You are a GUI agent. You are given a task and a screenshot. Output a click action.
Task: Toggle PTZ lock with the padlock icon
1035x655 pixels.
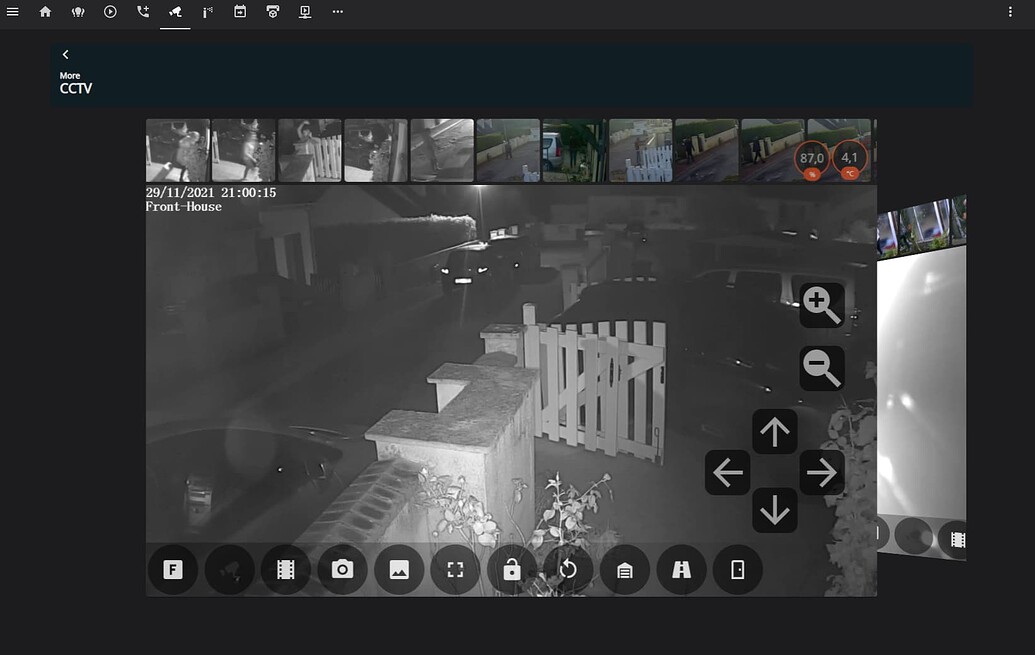tap(511, 569)
